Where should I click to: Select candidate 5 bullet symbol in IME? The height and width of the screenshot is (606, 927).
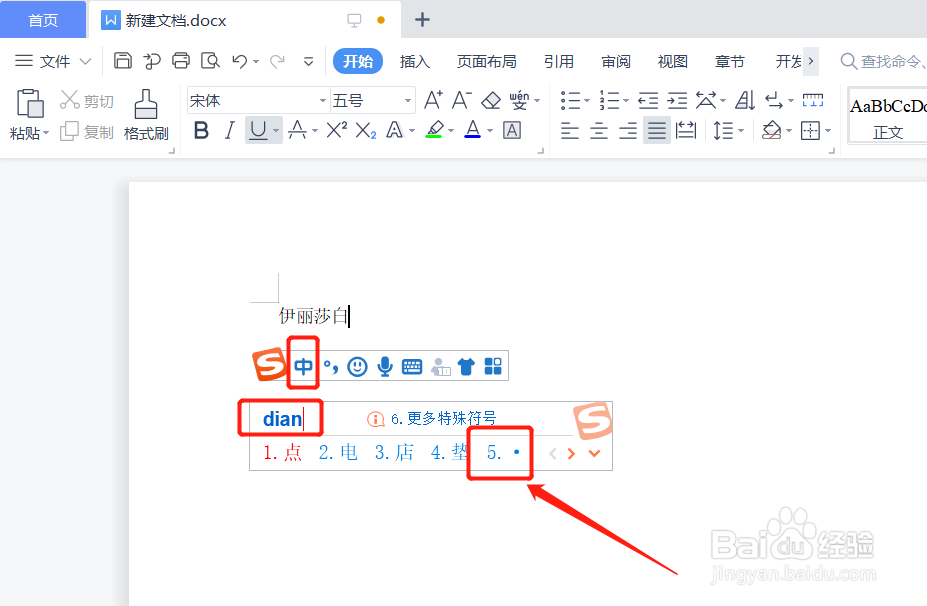click(501, 452)
